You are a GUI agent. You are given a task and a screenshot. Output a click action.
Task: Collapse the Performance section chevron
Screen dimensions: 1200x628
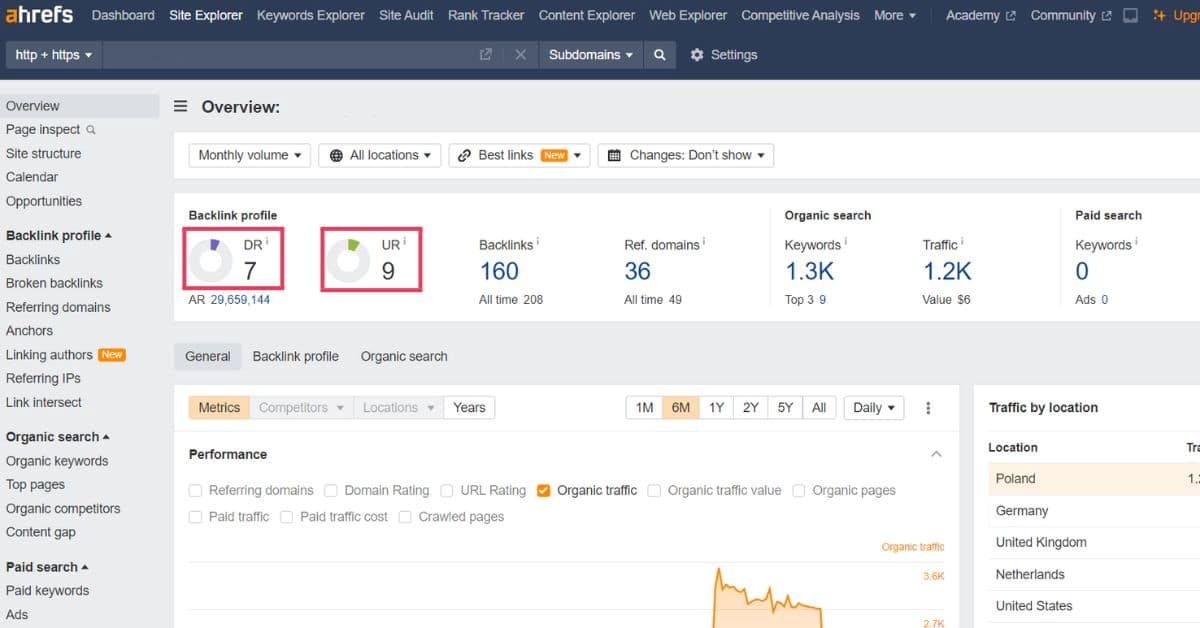tap(936, 454)
